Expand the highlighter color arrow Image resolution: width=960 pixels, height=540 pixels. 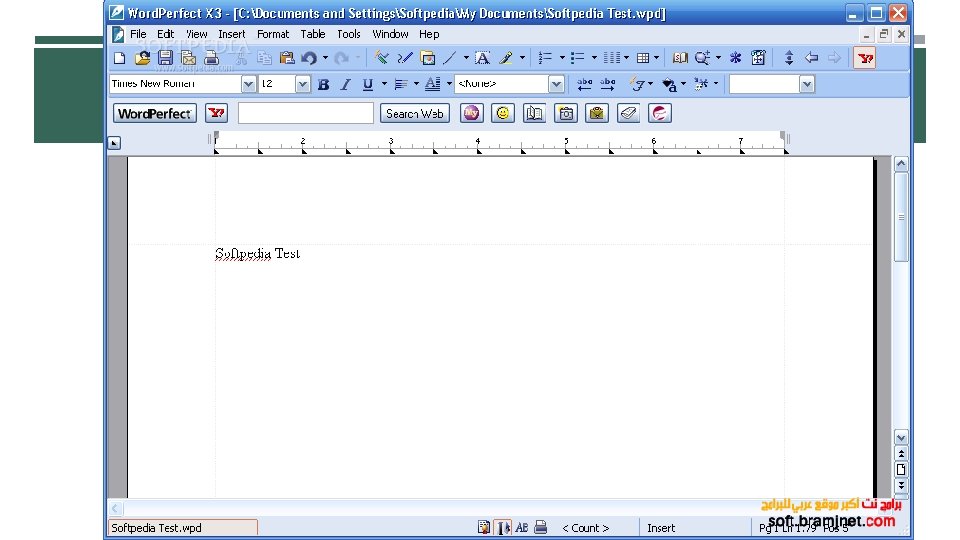522,58
